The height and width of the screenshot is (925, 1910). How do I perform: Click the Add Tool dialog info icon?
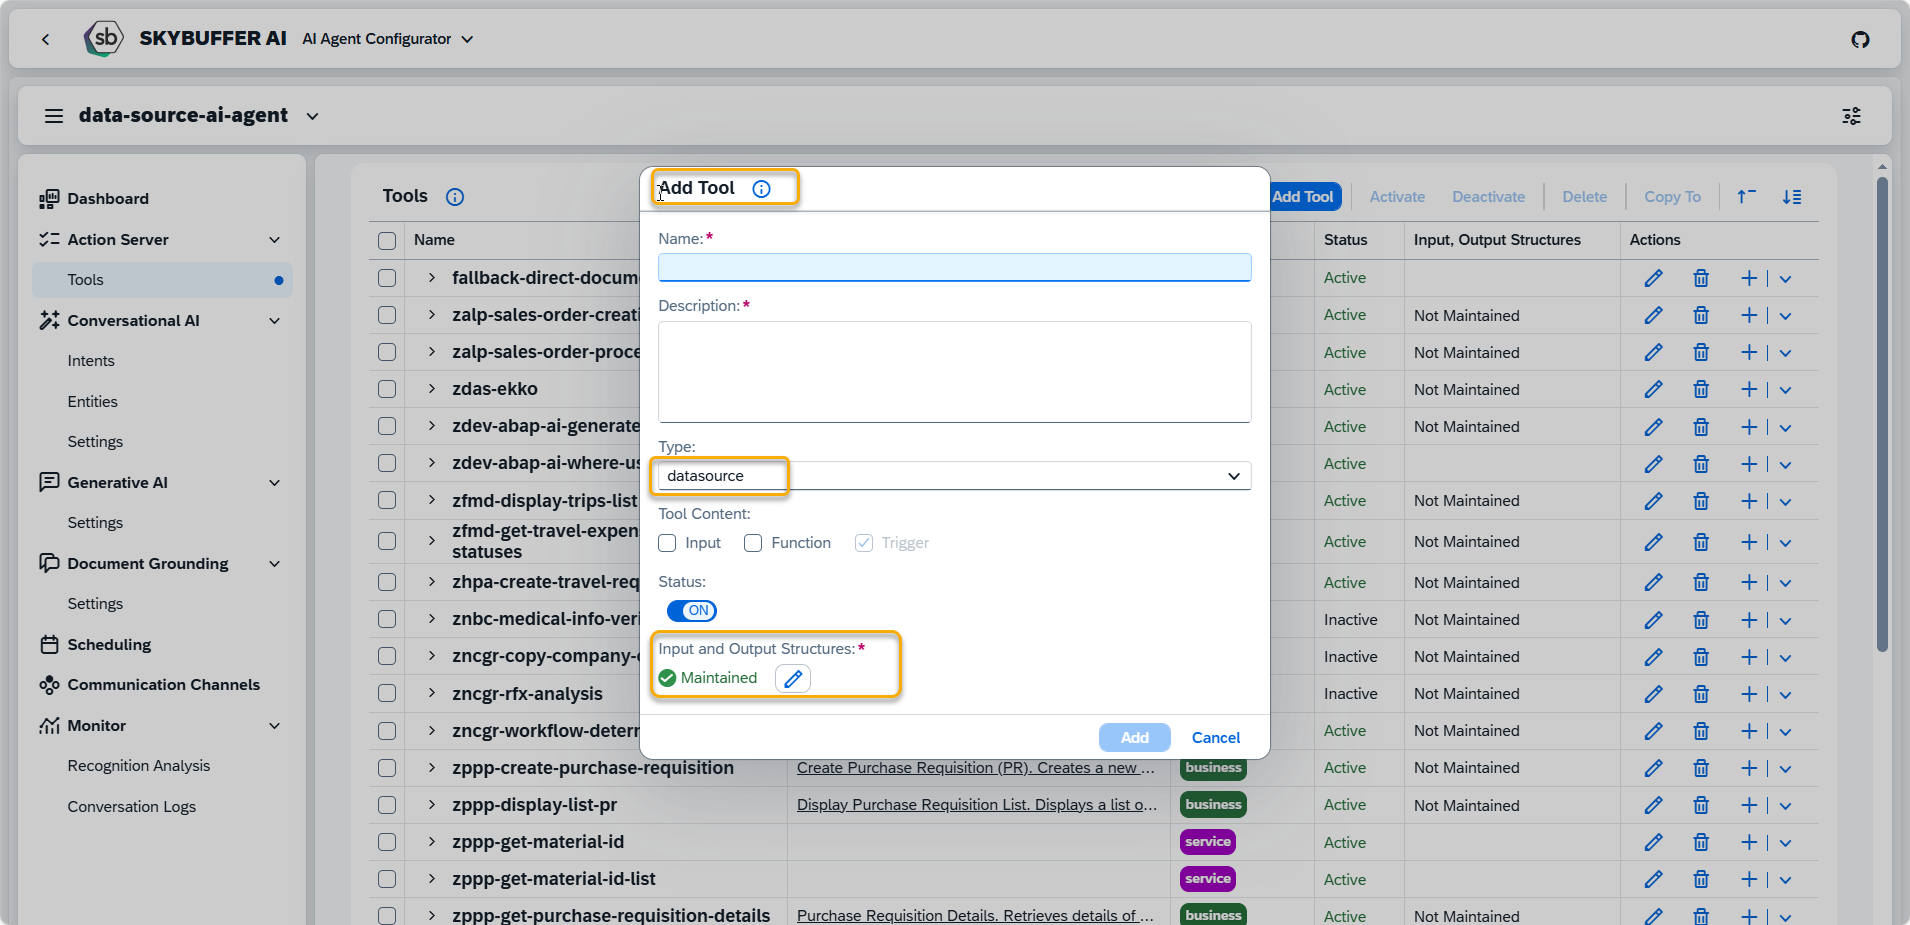click(761, 189)
